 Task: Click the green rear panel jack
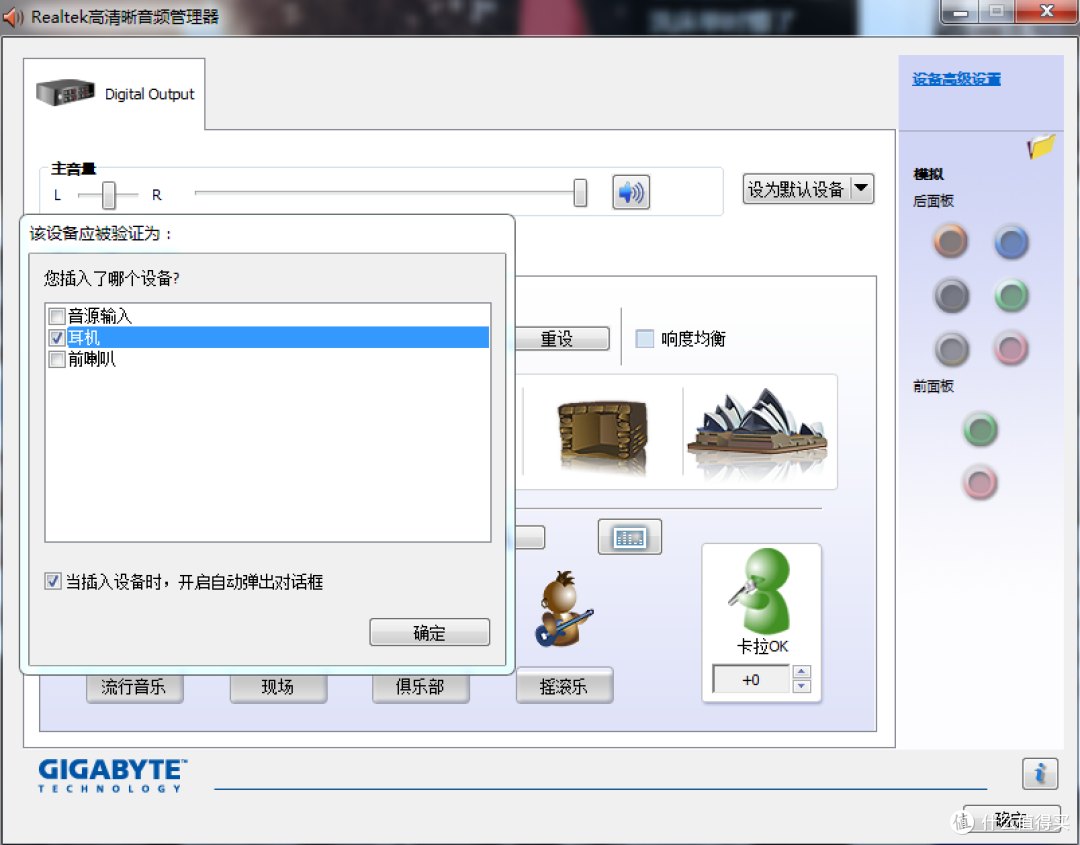[1011, 296]
